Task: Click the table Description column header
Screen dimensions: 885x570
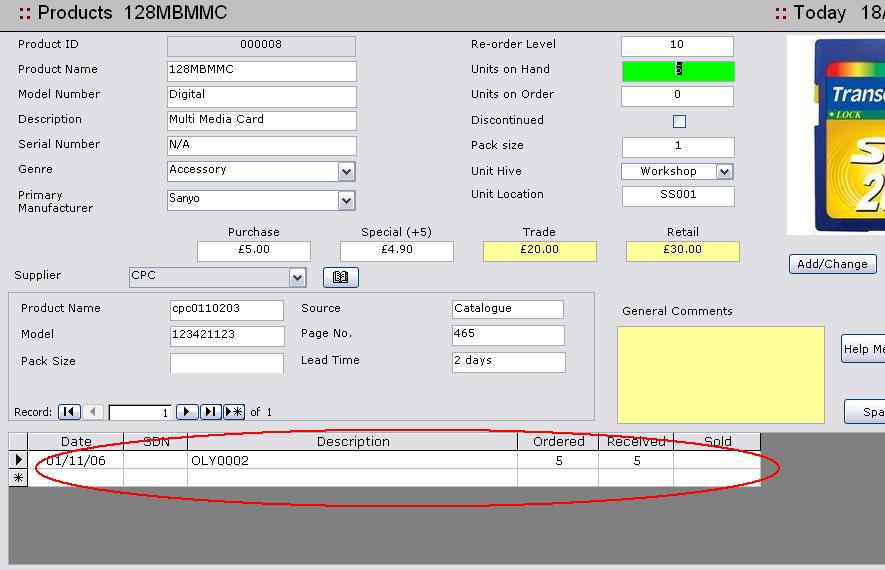Action: click(353, 441)
